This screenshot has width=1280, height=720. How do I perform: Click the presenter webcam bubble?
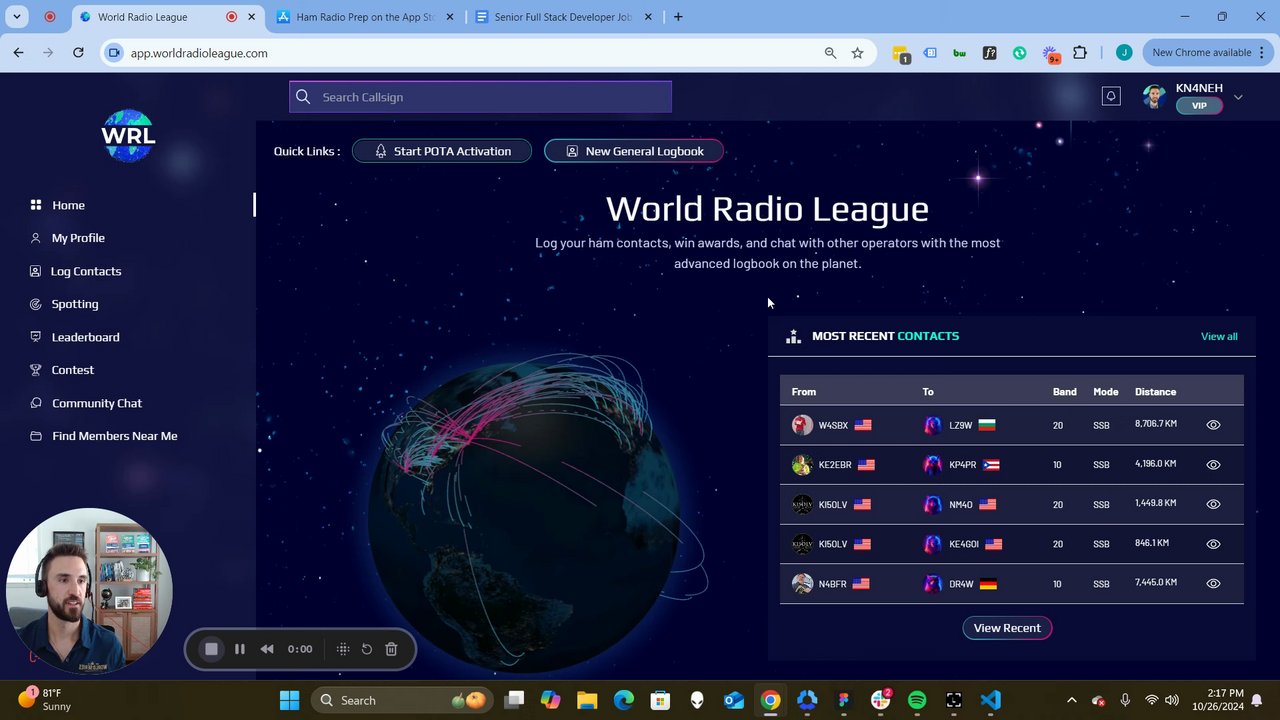pyautogui.click(x=89, y=591)
